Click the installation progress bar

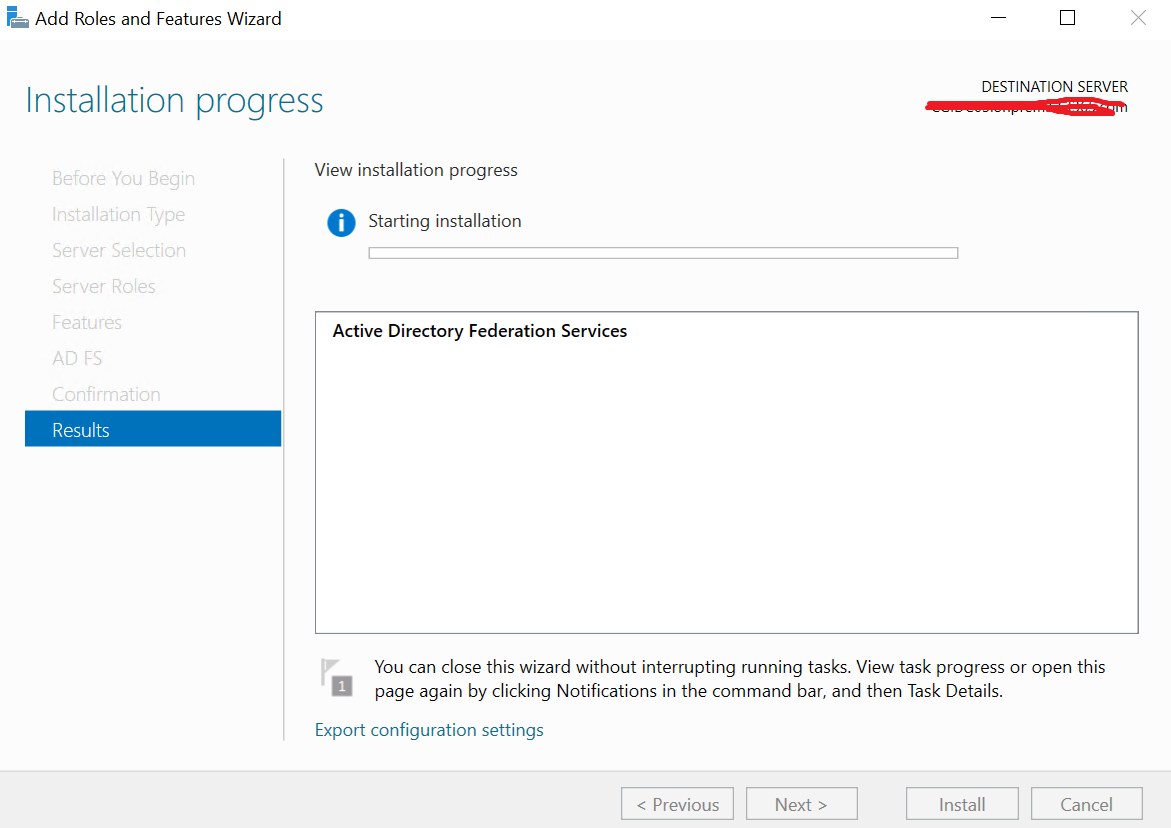tap(663, 253)
